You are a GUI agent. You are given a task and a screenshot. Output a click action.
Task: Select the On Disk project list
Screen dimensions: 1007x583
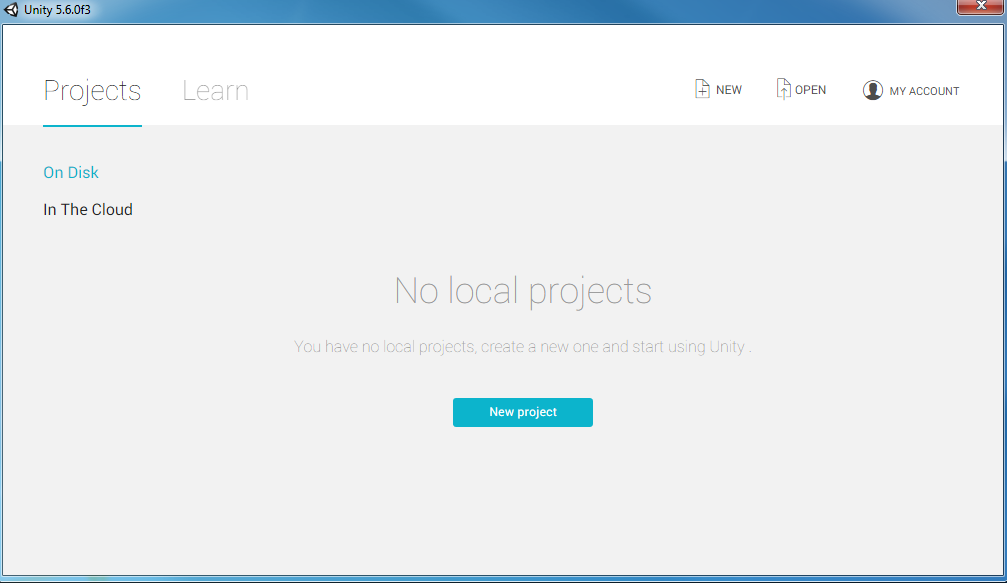point(71,173)
